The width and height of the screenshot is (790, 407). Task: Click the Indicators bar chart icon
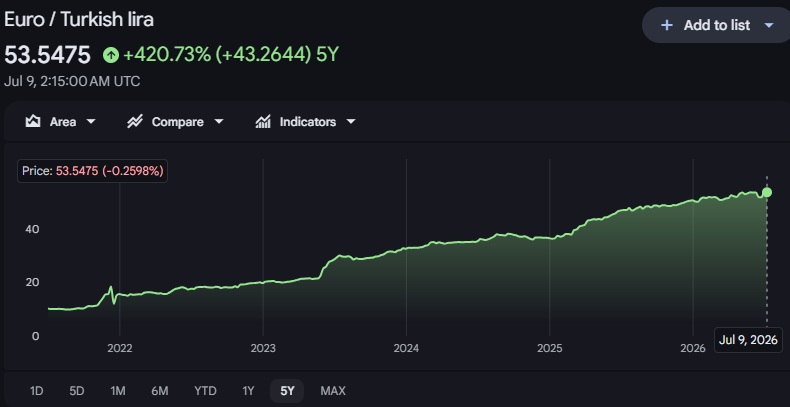click(x=263, y=121)
